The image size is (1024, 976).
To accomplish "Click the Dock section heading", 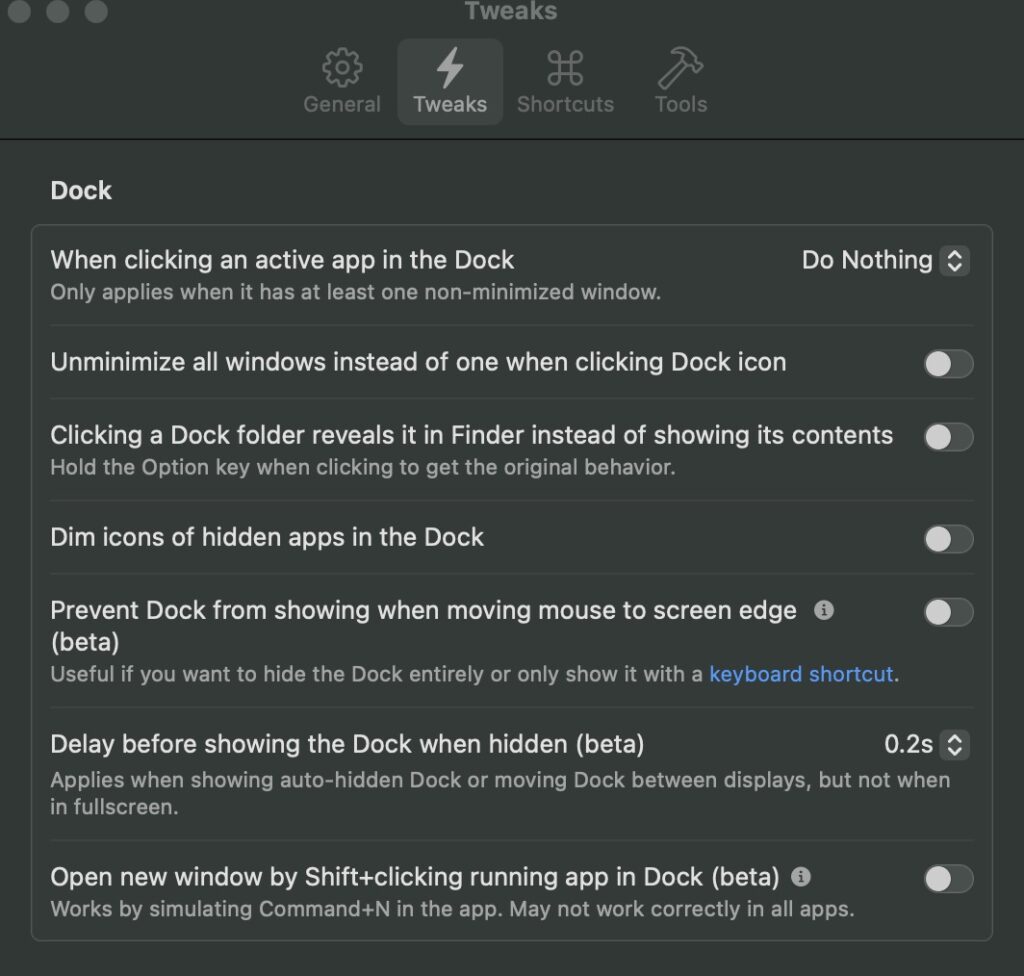I will (81, 191).
